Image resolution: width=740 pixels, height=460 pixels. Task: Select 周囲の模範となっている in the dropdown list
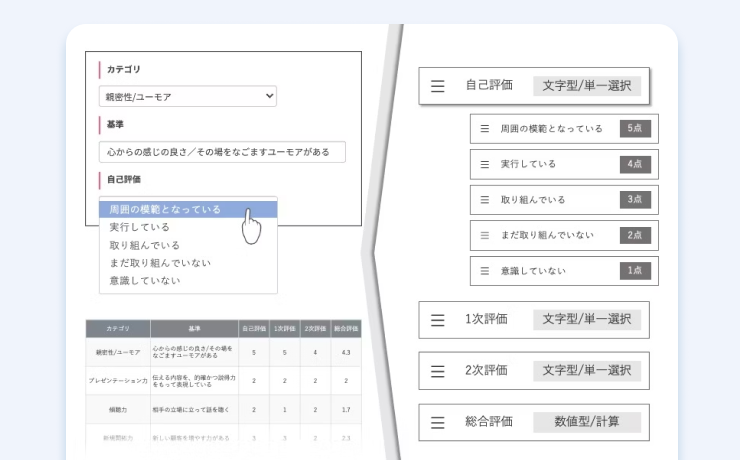tap(188, 209)
